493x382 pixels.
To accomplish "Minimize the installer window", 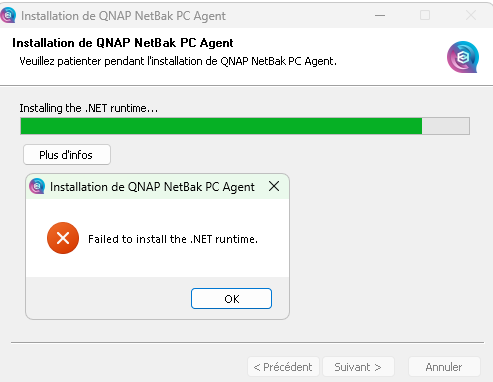I will (x=380, y=15).
